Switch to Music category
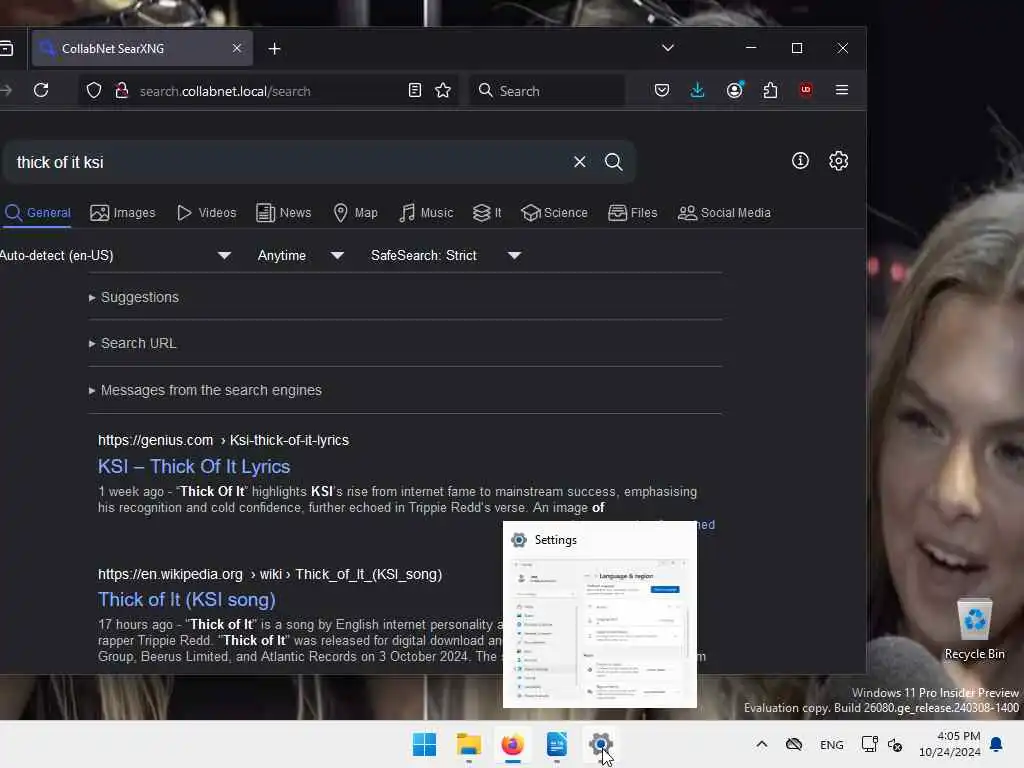The height and width of the screenshot is (768, 1024). pyautogui.click(x=426, y=213)
